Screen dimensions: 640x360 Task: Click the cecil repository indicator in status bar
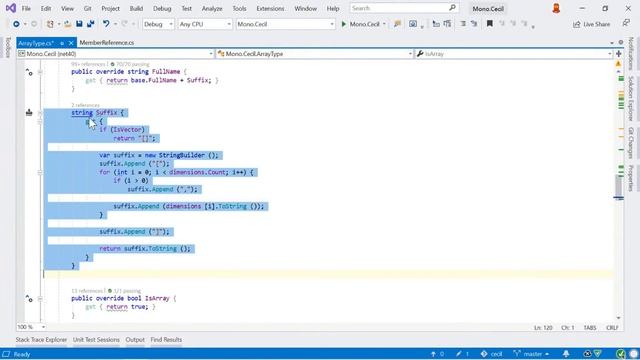point(491,354)
